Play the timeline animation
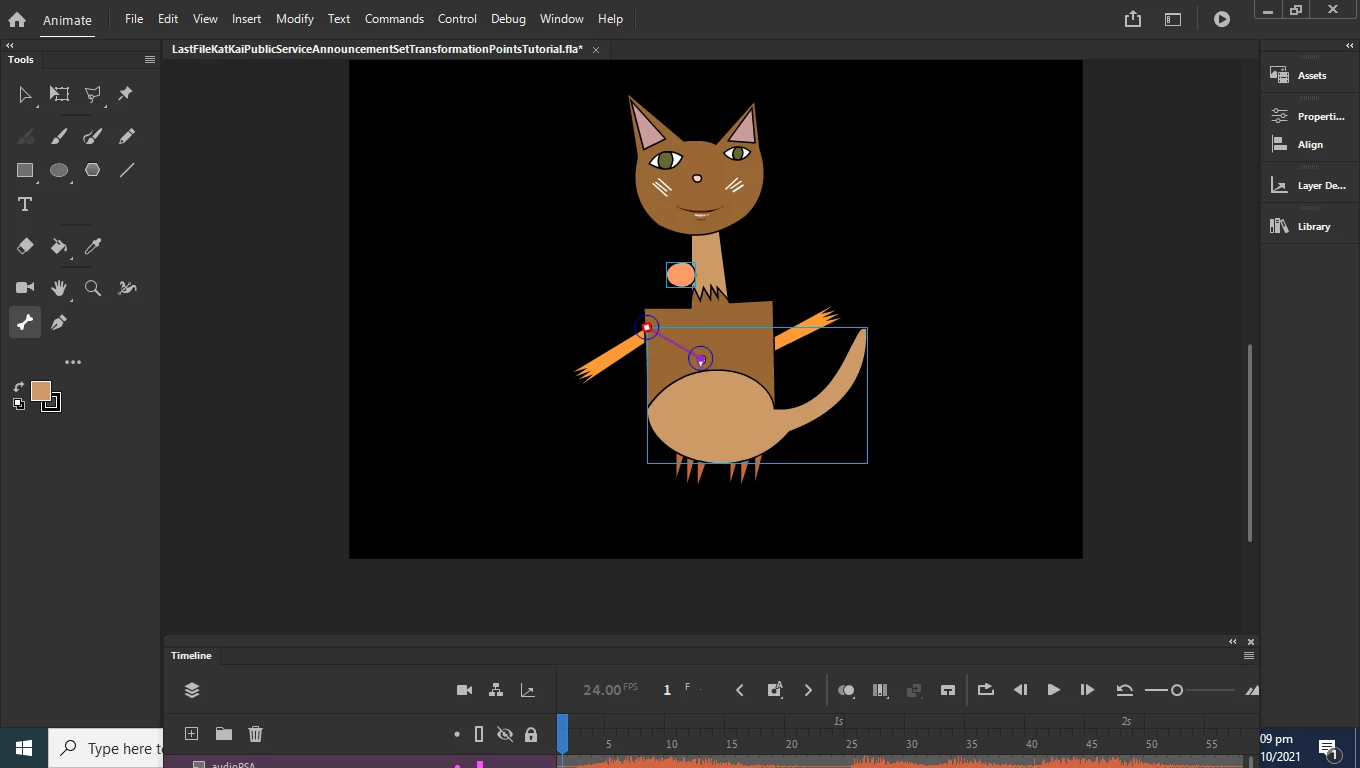 tap(1053, 690)
